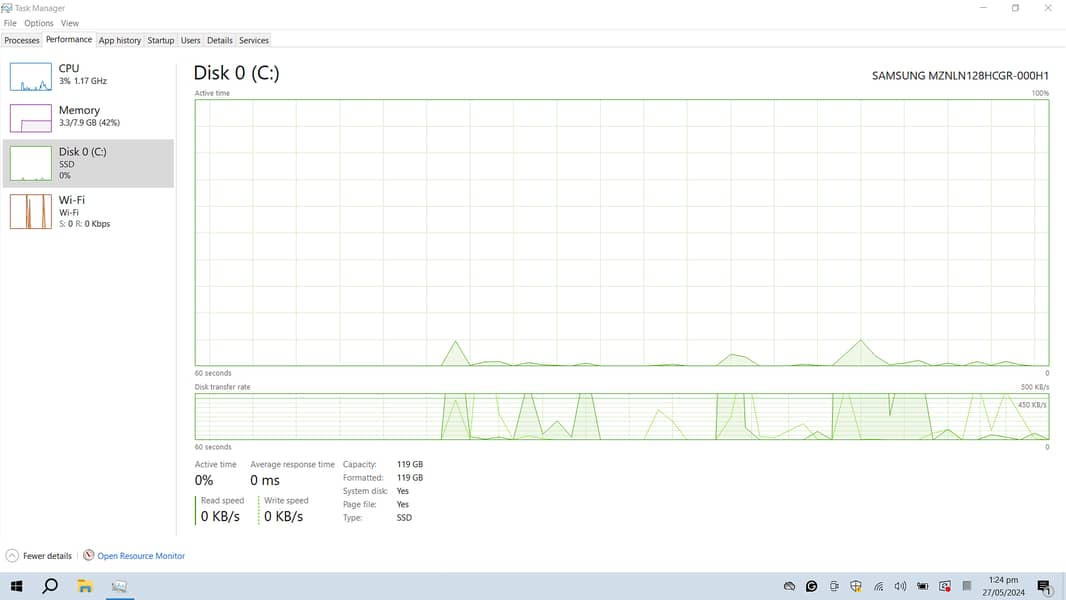
Task: Go to the Startup tab
Action: pos(161,41)
